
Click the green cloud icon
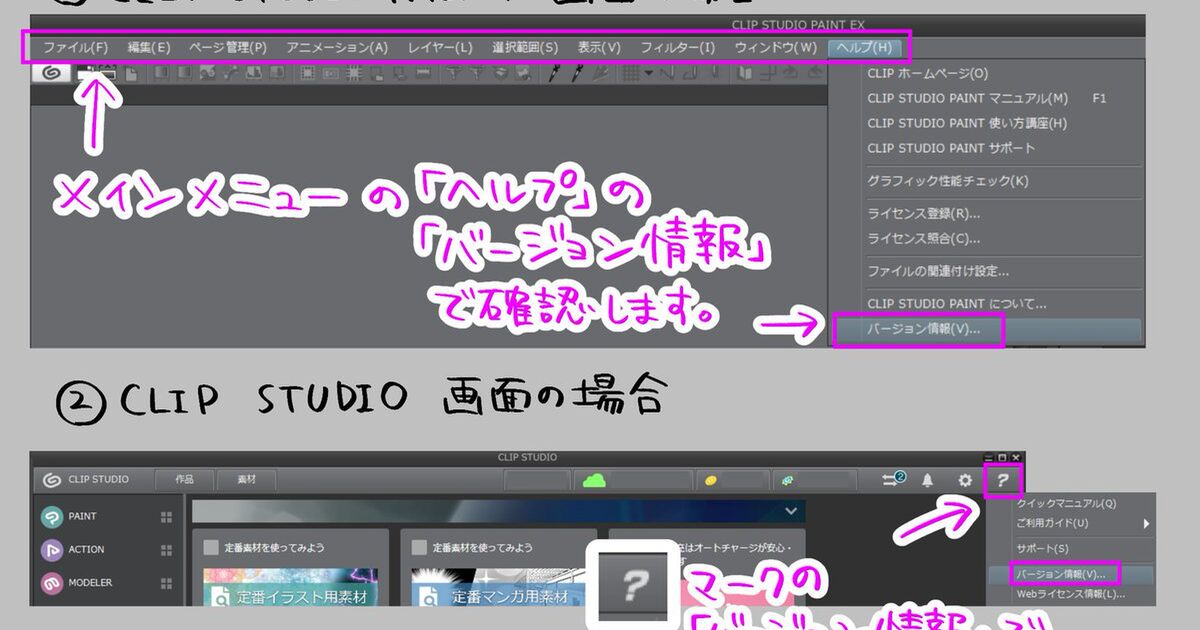[x=595, y=480]
